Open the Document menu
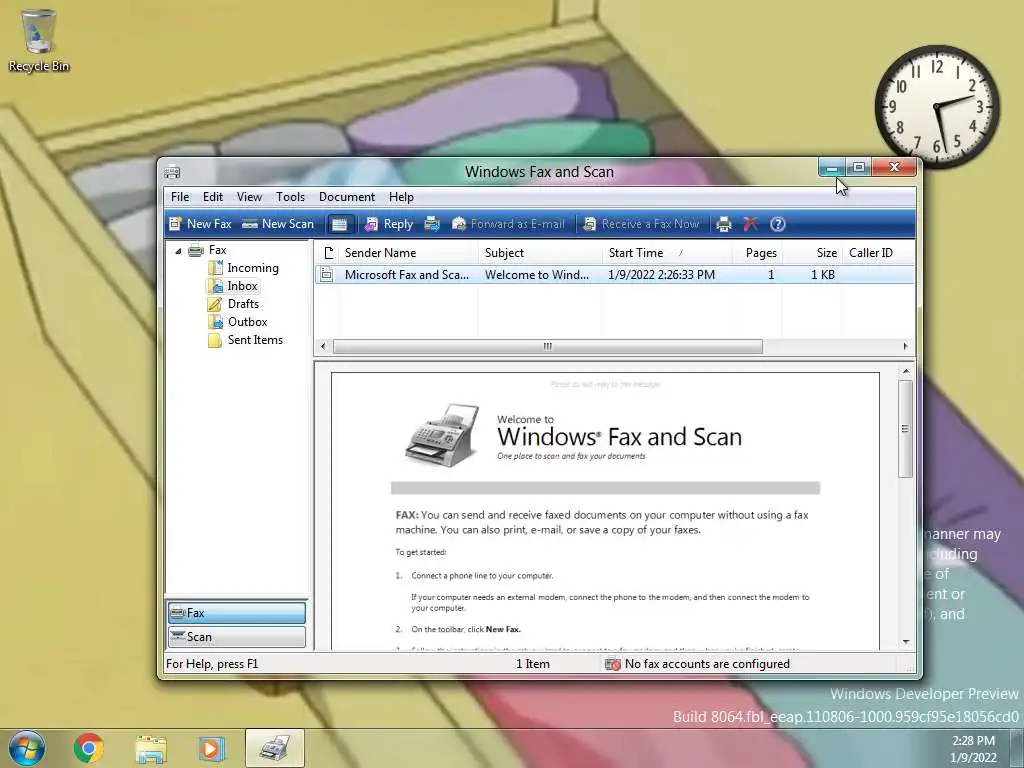This screenshot has width=1024, height=768. pyautogui.click(x=347, y=197)
